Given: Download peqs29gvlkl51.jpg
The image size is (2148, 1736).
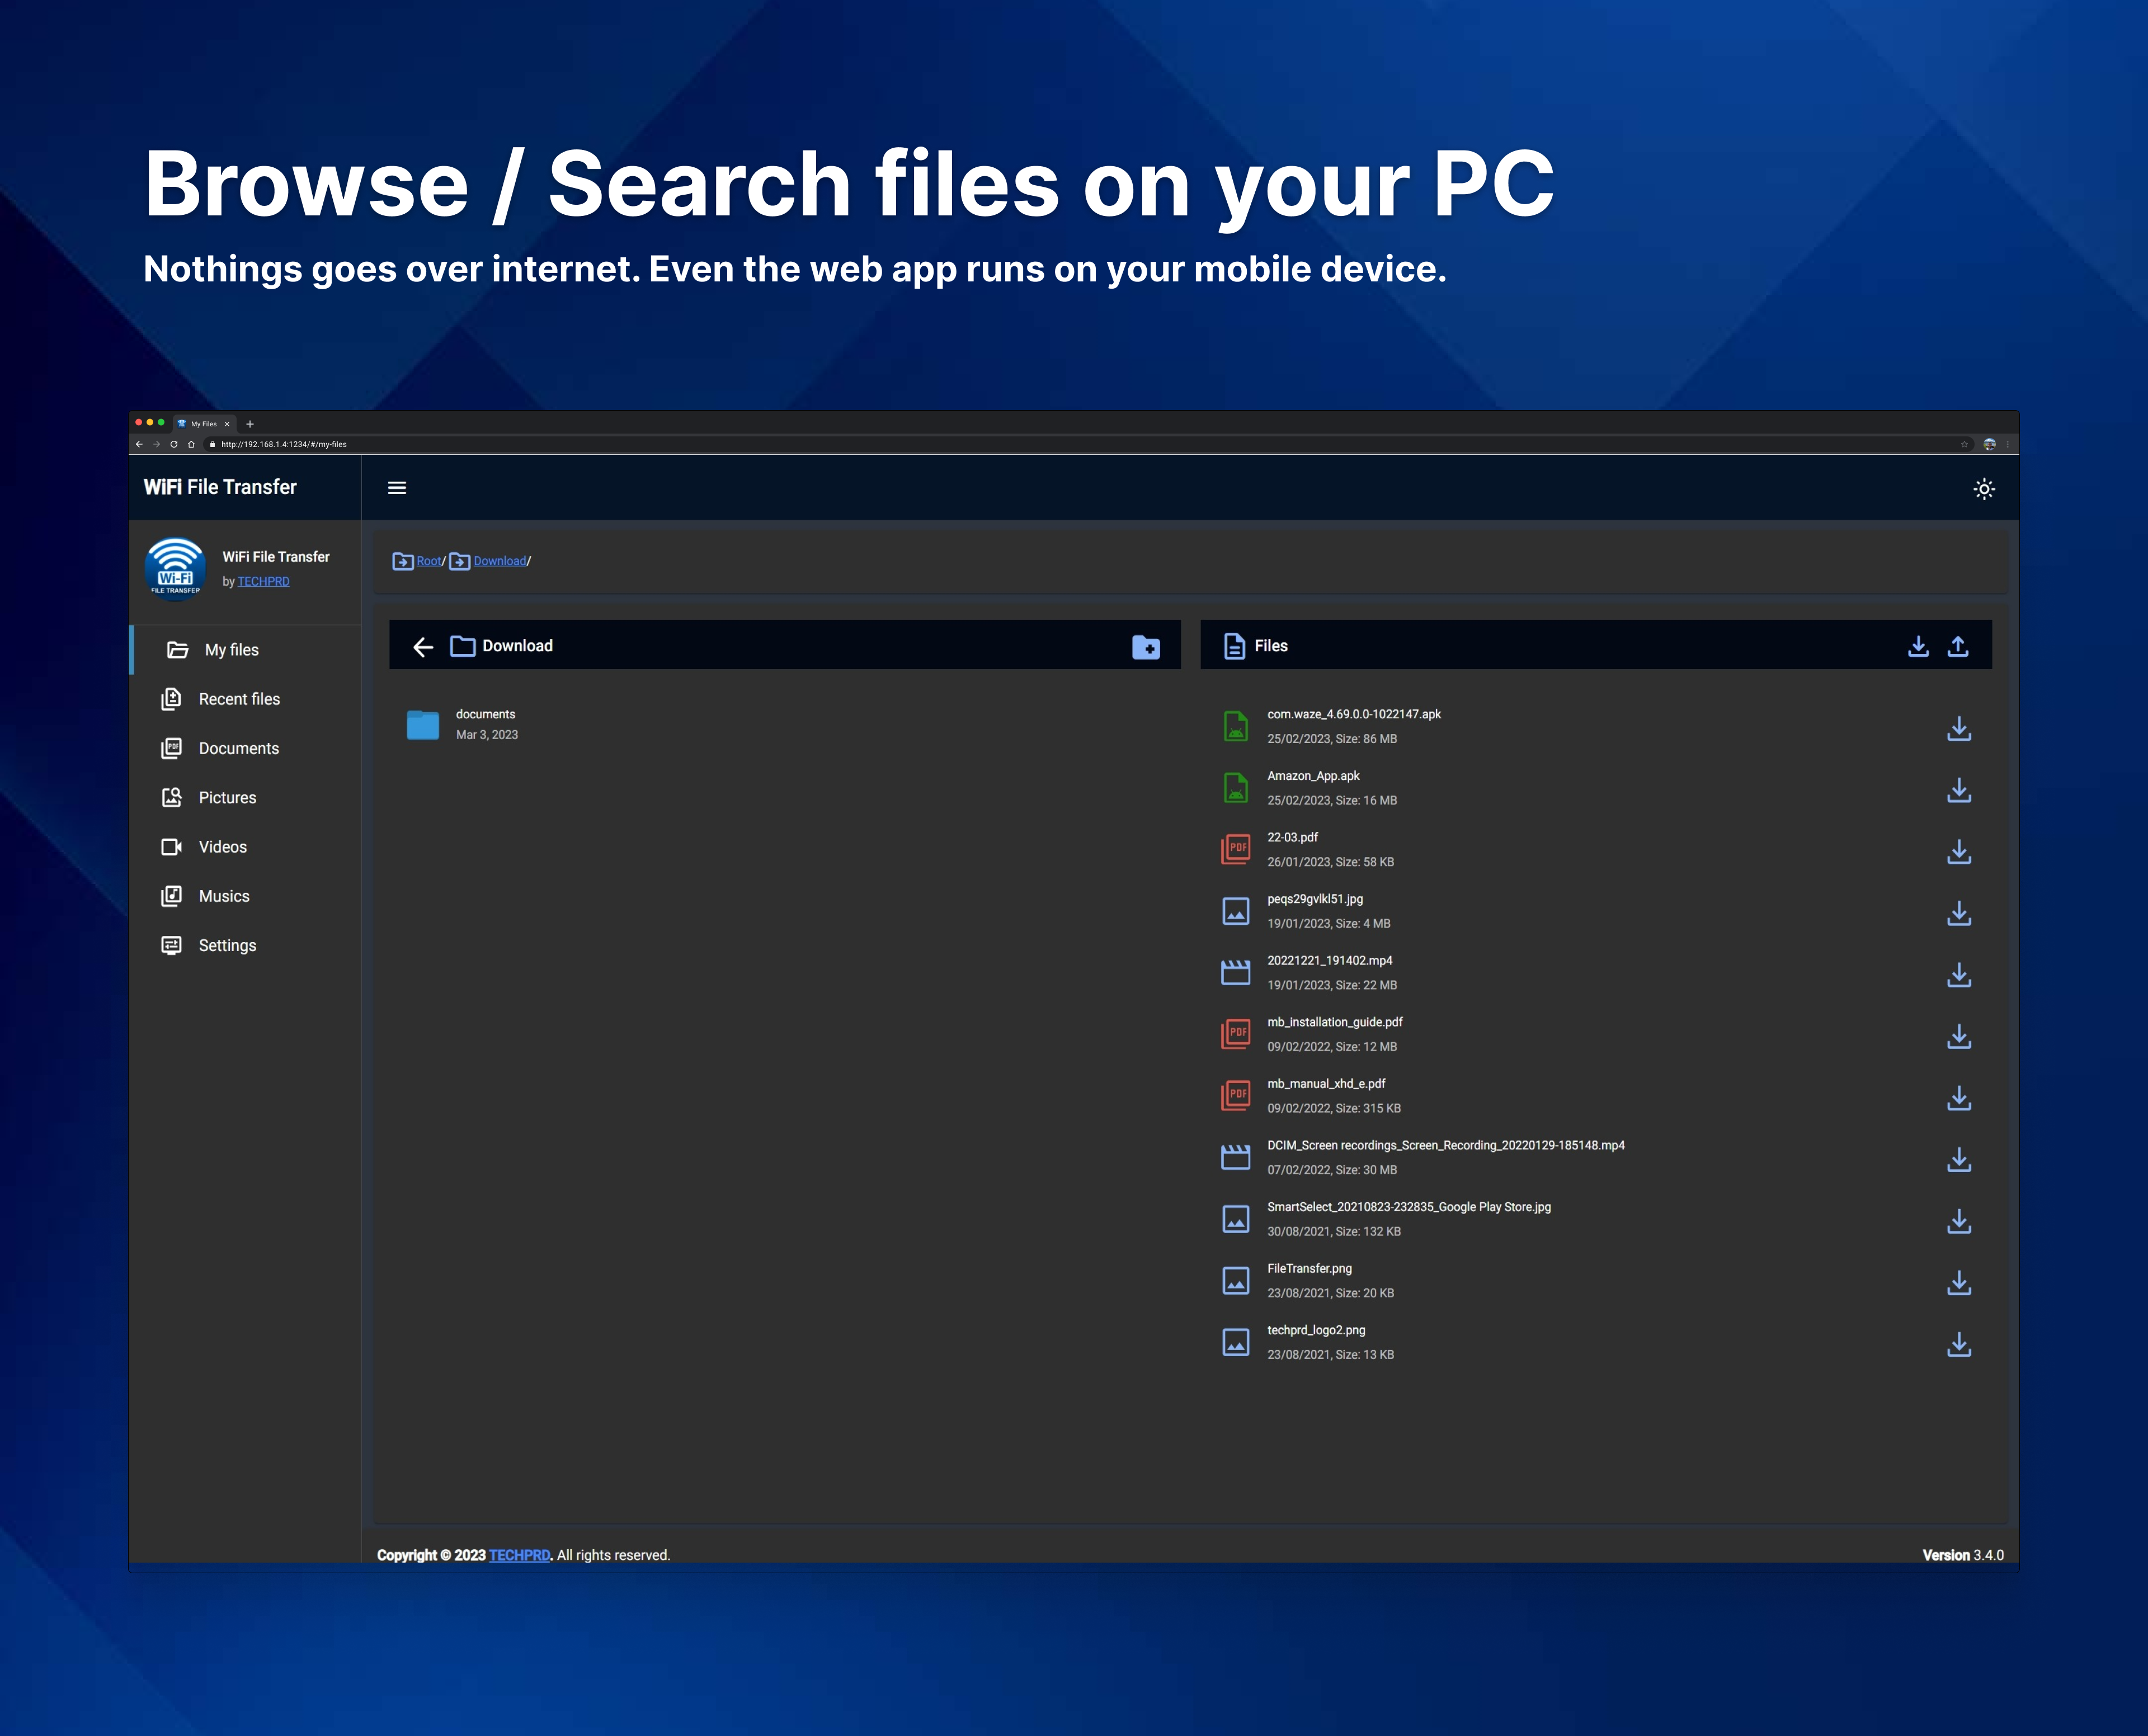Looking at the screenshot, I should point(1959,913).
